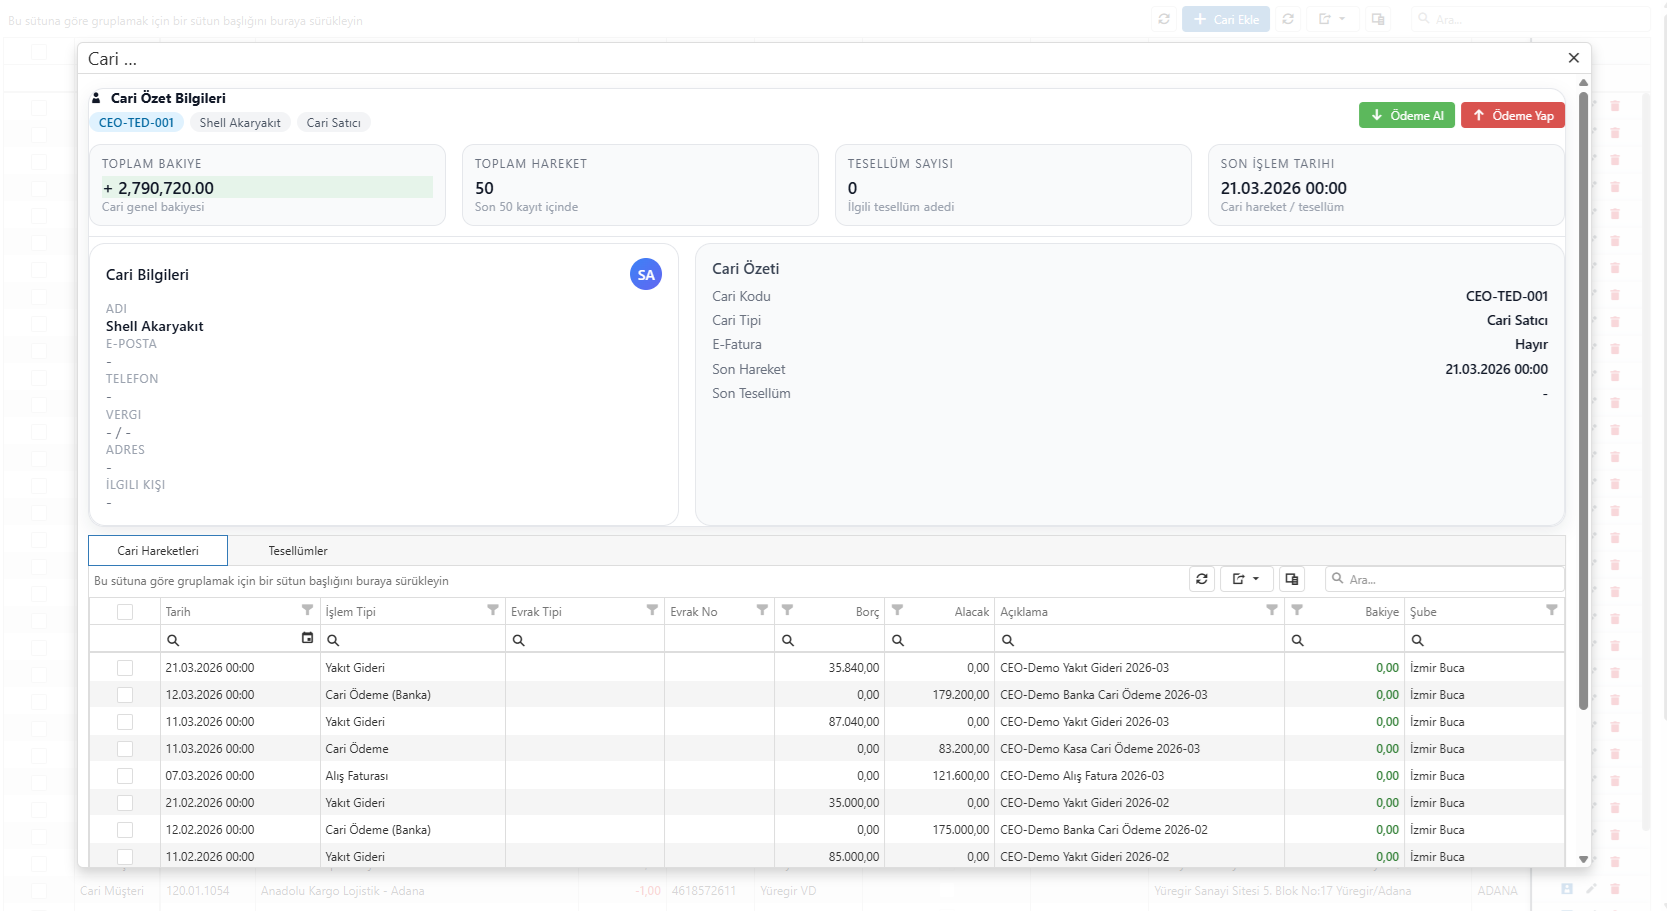Toggle the select-all rows checkbox
The height and width of the screenshot is (911, 1667).
tap(125, 612)
